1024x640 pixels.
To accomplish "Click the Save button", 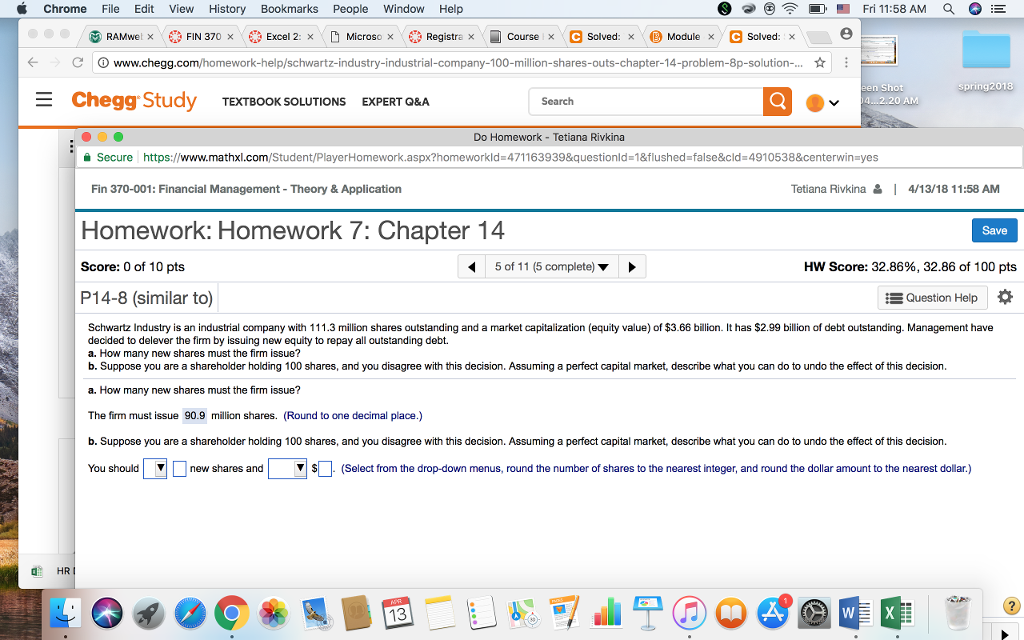I will pyautogui.click(x=994, y=230).
